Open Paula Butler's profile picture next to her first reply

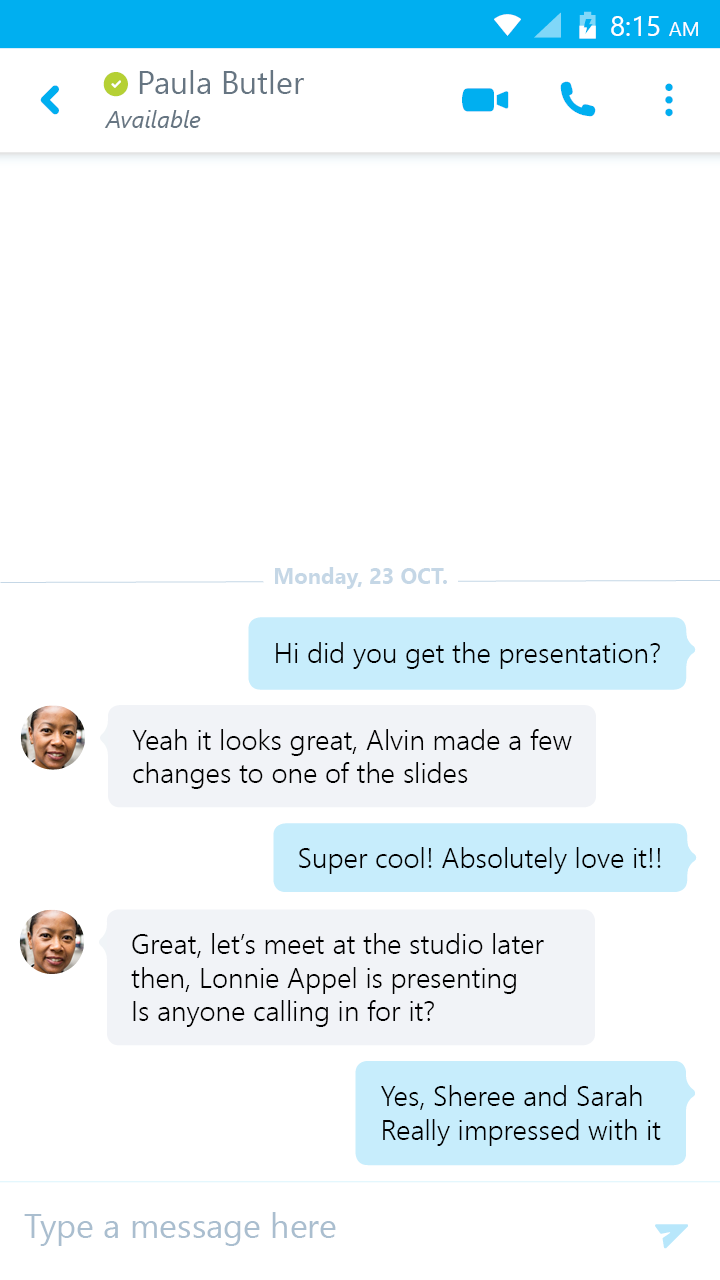pos(52,737)
